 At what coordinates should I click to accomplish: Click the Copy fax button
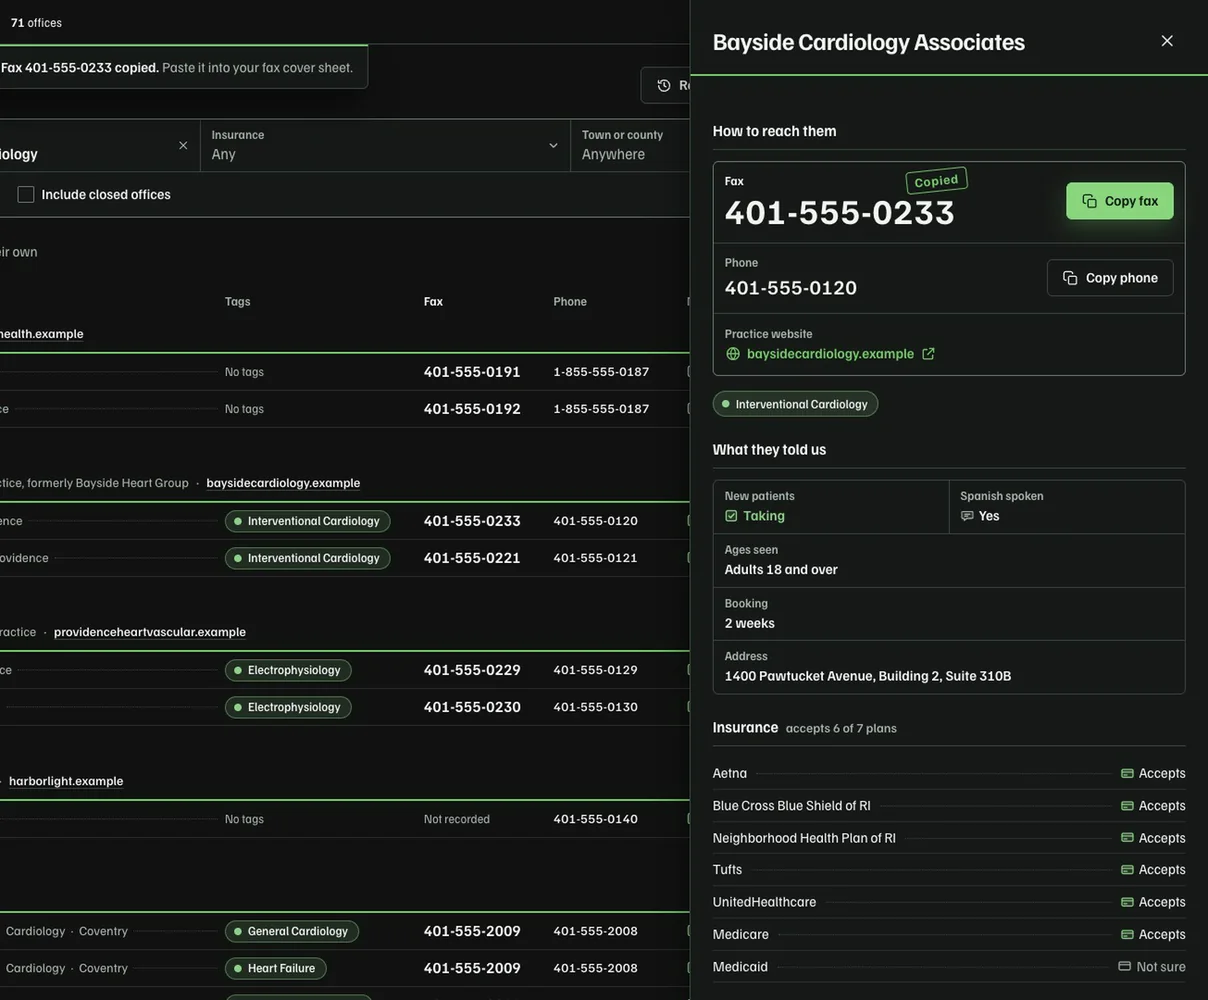1120,201
